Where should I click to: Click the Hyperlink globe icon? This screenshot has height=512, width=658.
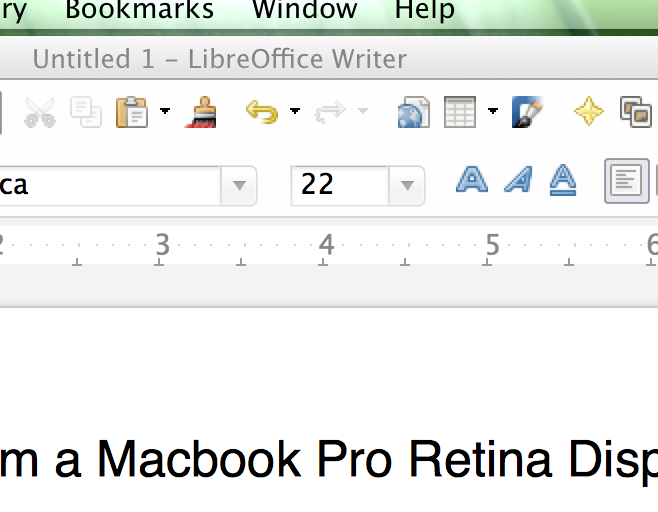[414, 112]
